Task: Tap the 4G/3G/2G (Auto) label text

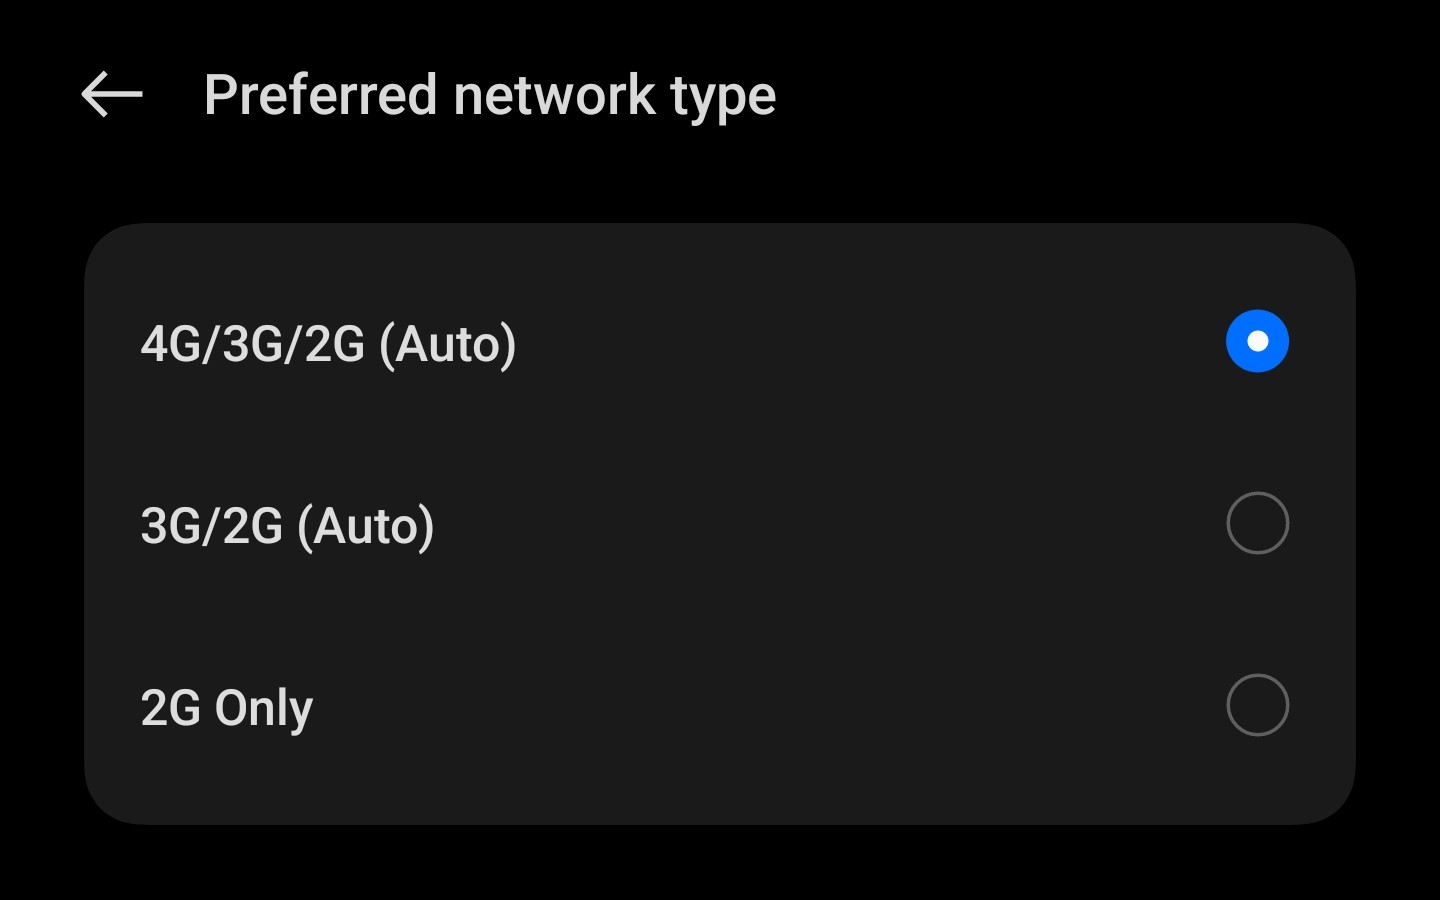Action: (328, 343)
